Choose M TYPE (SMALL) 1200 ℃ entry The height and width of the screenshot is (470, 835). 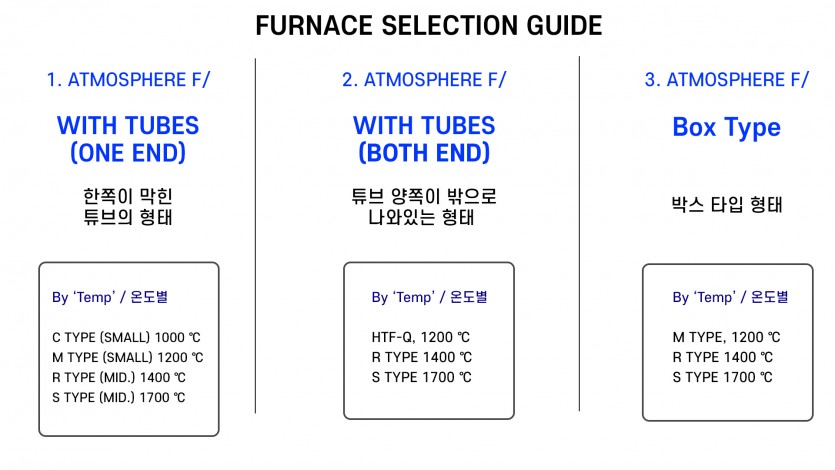[x=128, y=357]
